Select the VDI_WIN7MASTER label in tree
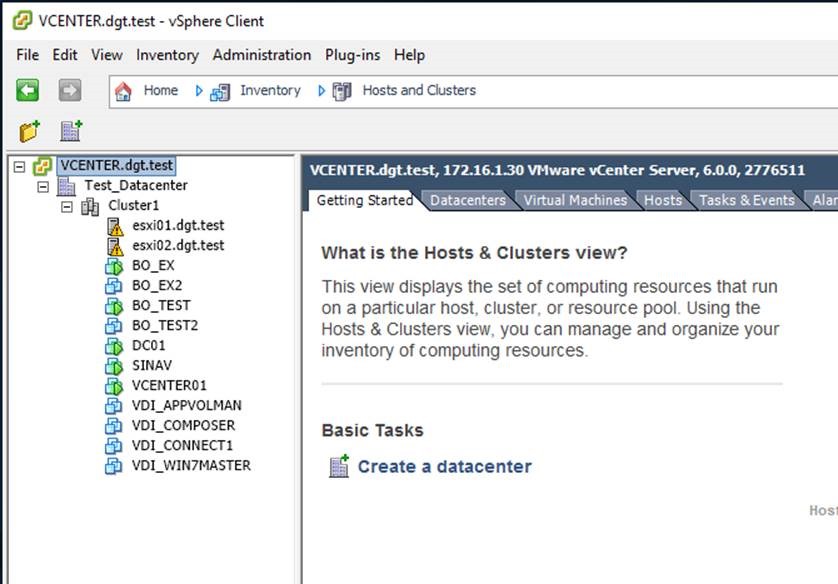This screenshot has width=838, height=584. point(191,465)
